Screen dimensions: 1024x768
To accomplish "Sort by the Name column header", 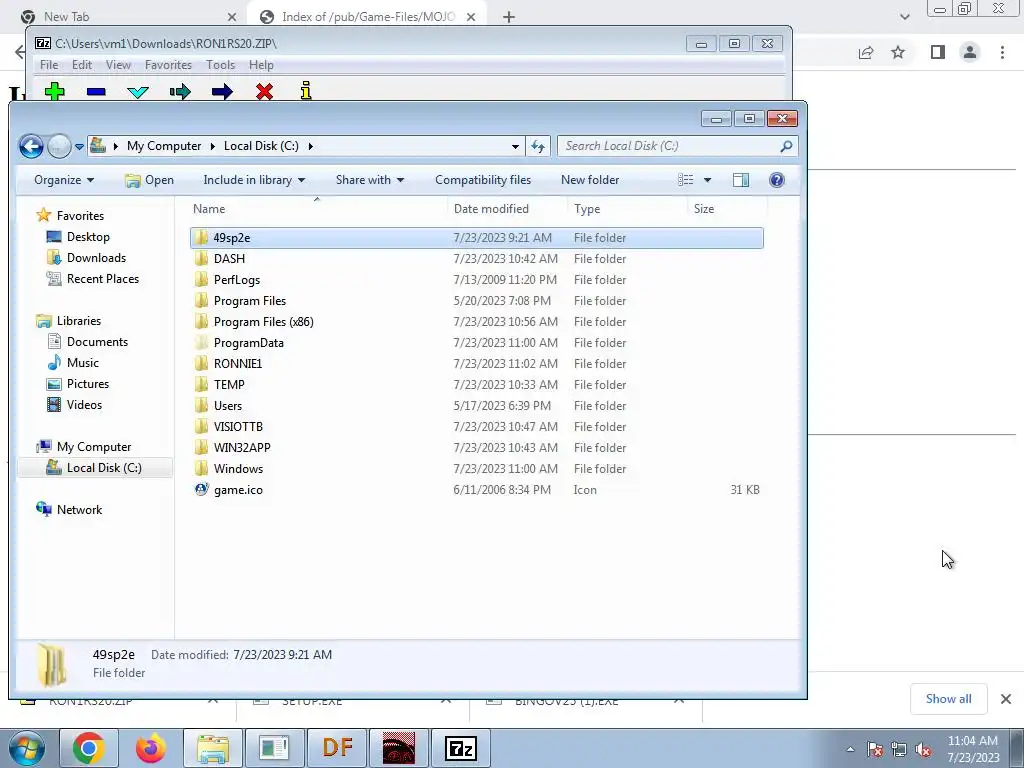I will tap(317, 209).
